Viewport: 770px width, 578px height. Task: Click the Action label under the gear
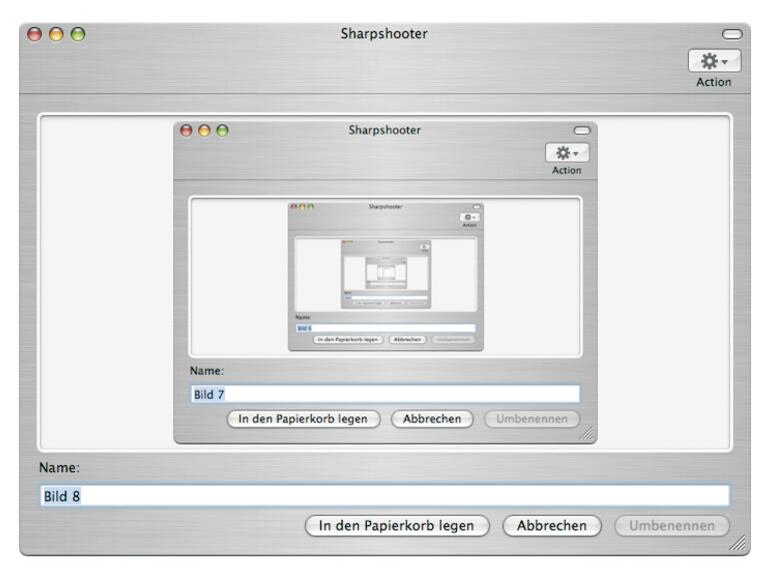[714, 82]
